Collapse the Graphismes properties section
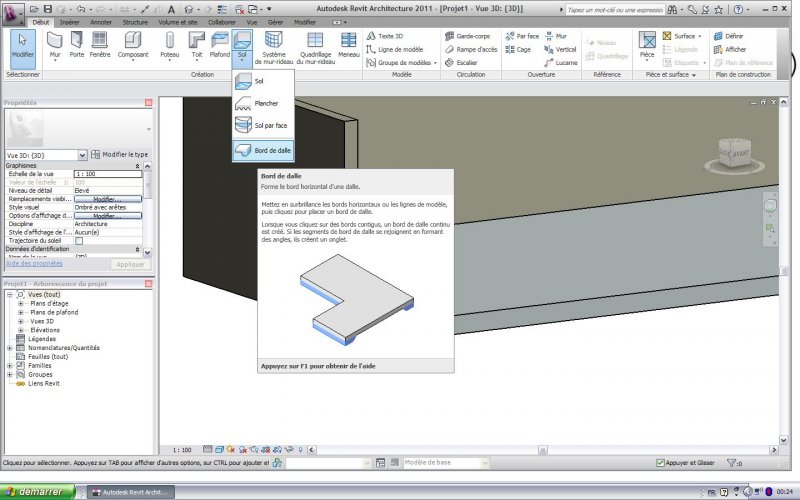Screen dimensions: 800x500 tap(137, 166)
